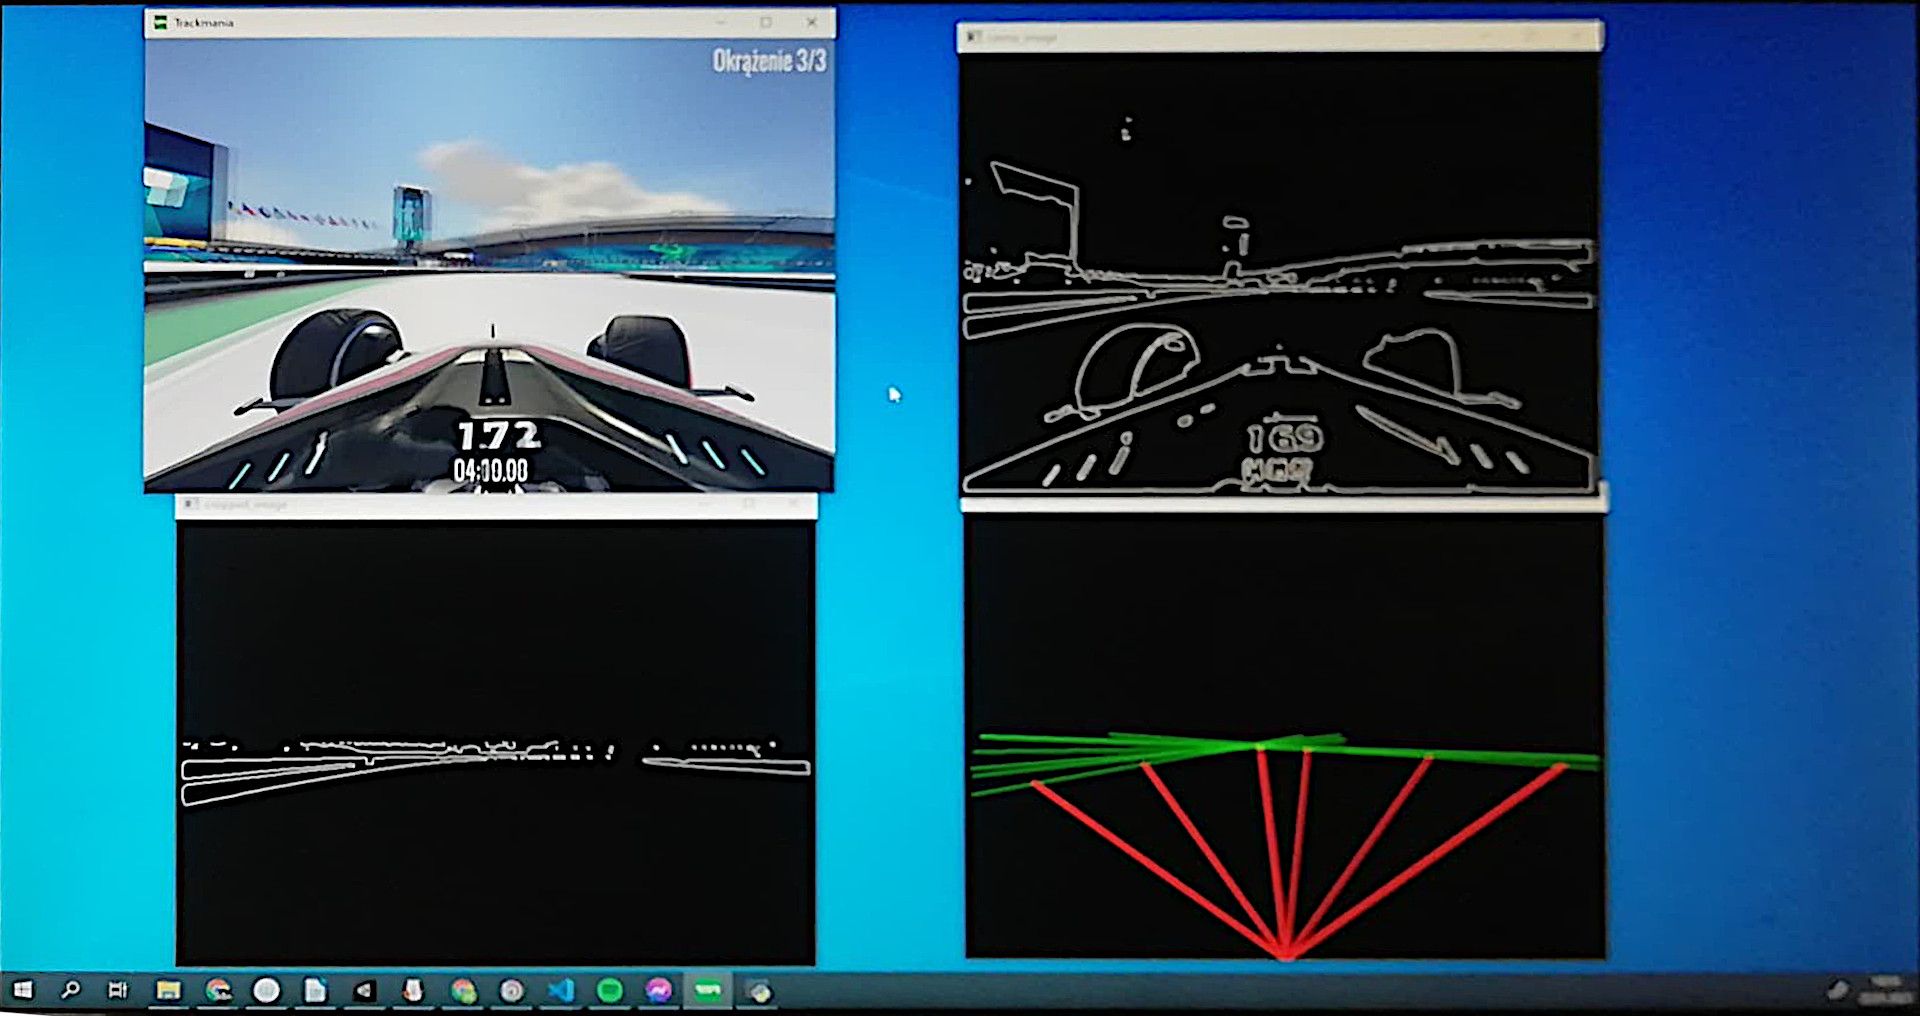
Task: Click the canny image window title bar
Action: 1250,37
